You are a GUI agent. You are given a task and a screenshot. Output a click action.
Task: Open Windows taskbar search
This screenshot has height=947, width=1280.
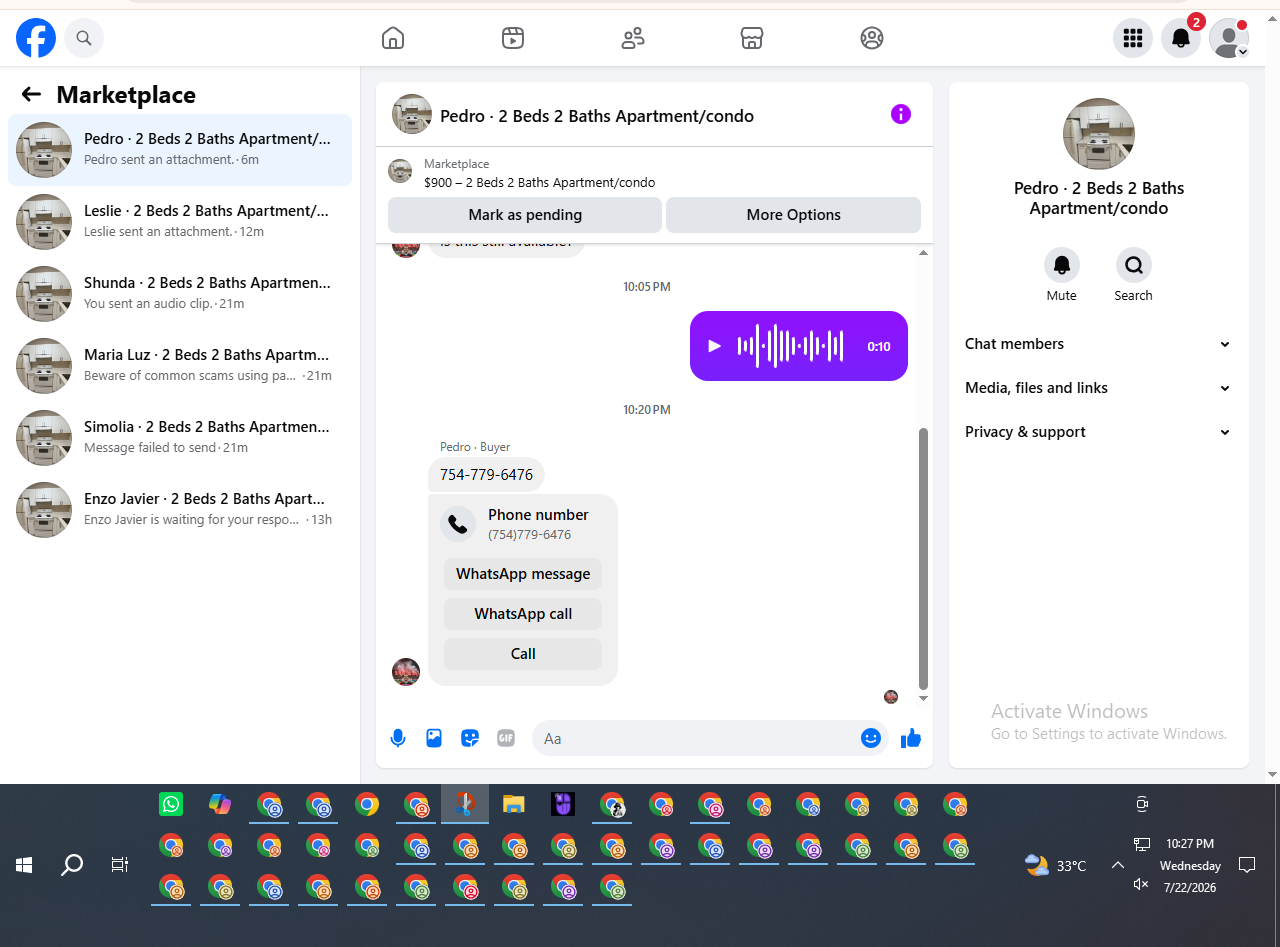(72, 865)
